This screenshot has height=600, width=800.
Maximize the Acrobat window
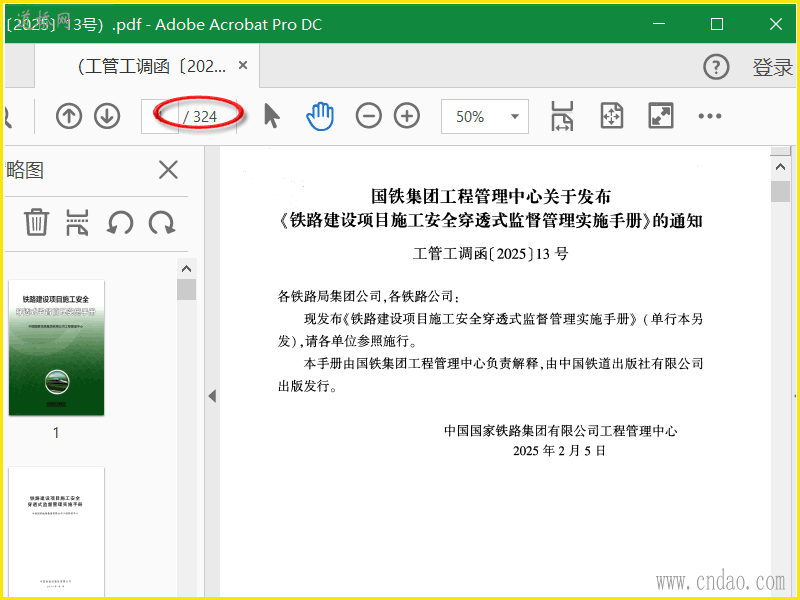click(717, 24)
